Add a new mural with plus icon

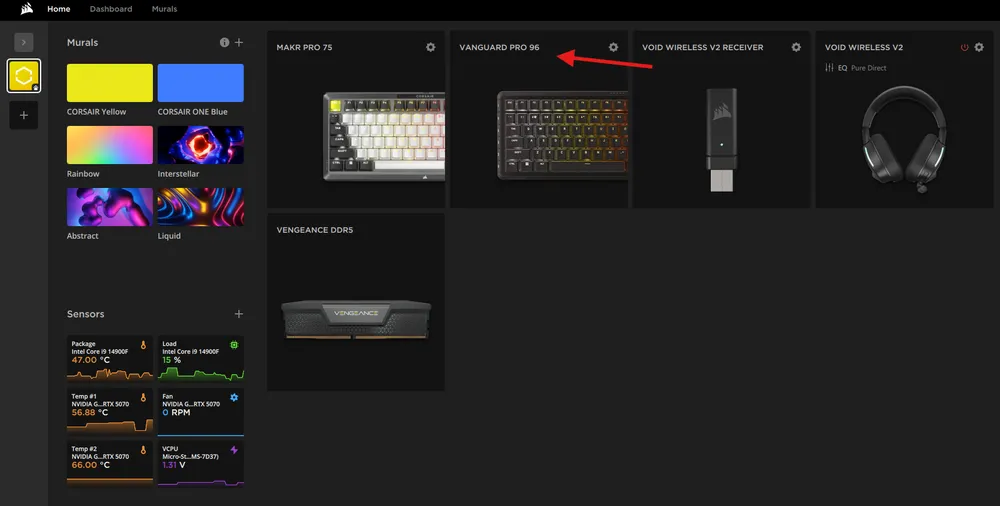coord(239,42)
